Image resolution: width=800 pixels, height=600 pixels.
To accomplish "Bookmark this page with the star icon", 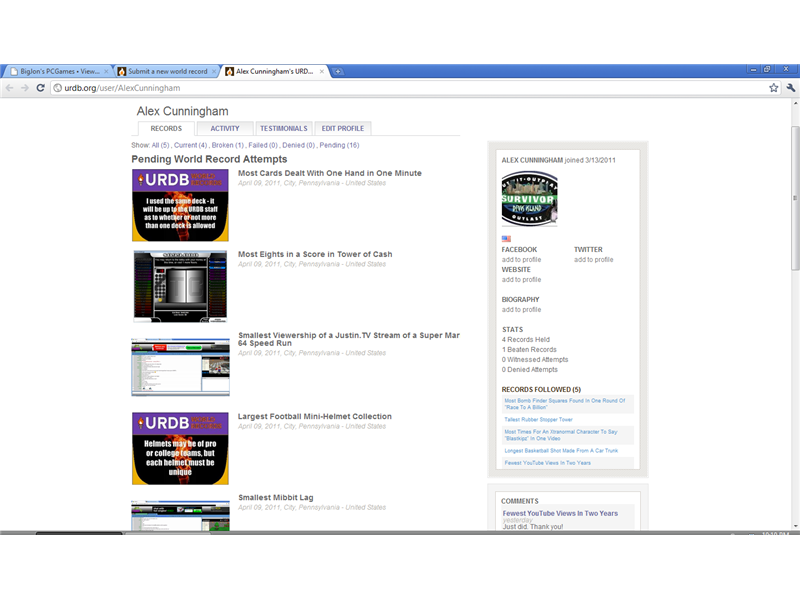I will pyautogui.click(x=773, y=88).
